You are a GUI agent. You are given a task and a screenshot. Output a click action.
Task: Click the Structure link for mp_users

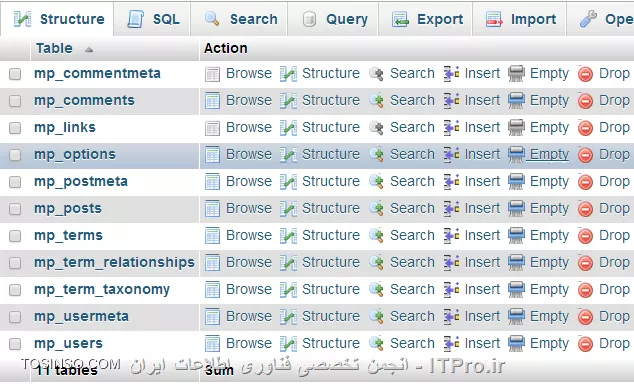331,343
